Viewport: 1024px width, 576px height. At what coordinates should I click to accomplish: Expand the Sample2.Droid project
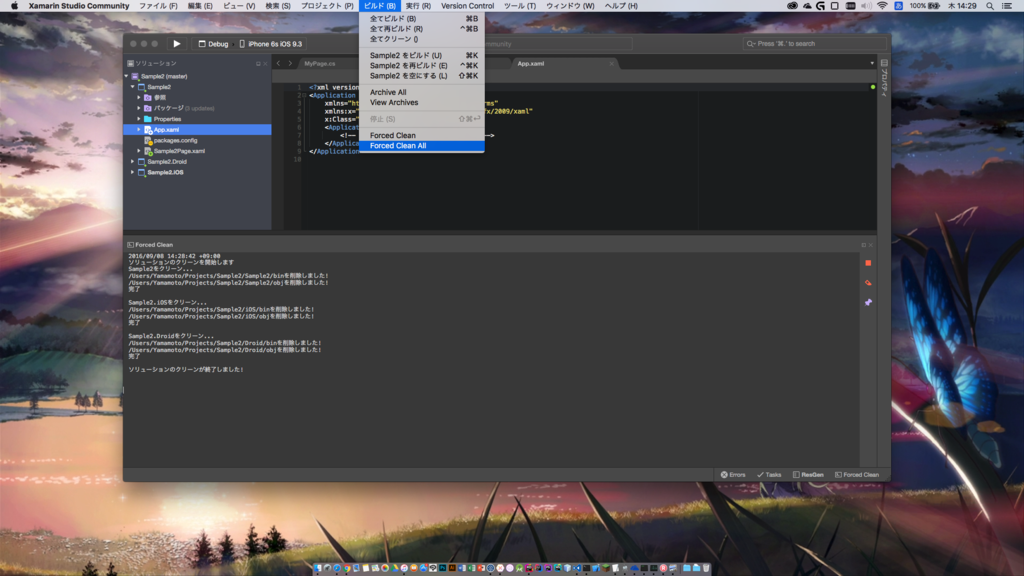(x=133, y=161)
